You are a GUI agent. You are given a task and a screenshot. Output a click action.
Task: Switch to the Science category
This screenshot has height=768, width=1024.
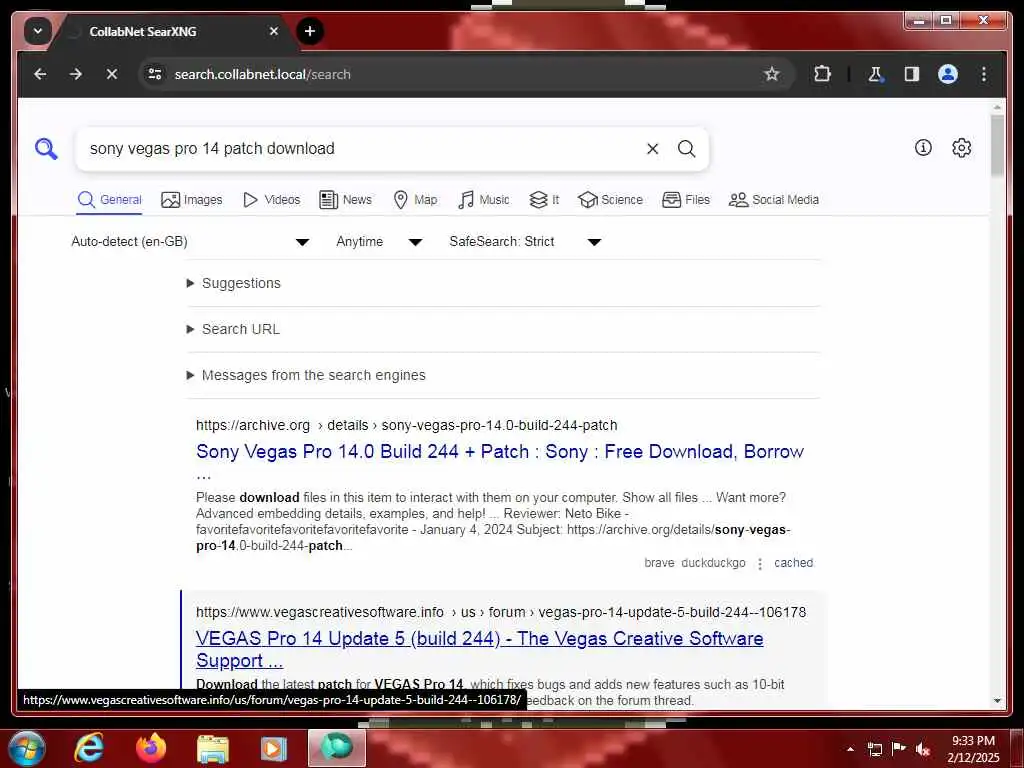610,200
